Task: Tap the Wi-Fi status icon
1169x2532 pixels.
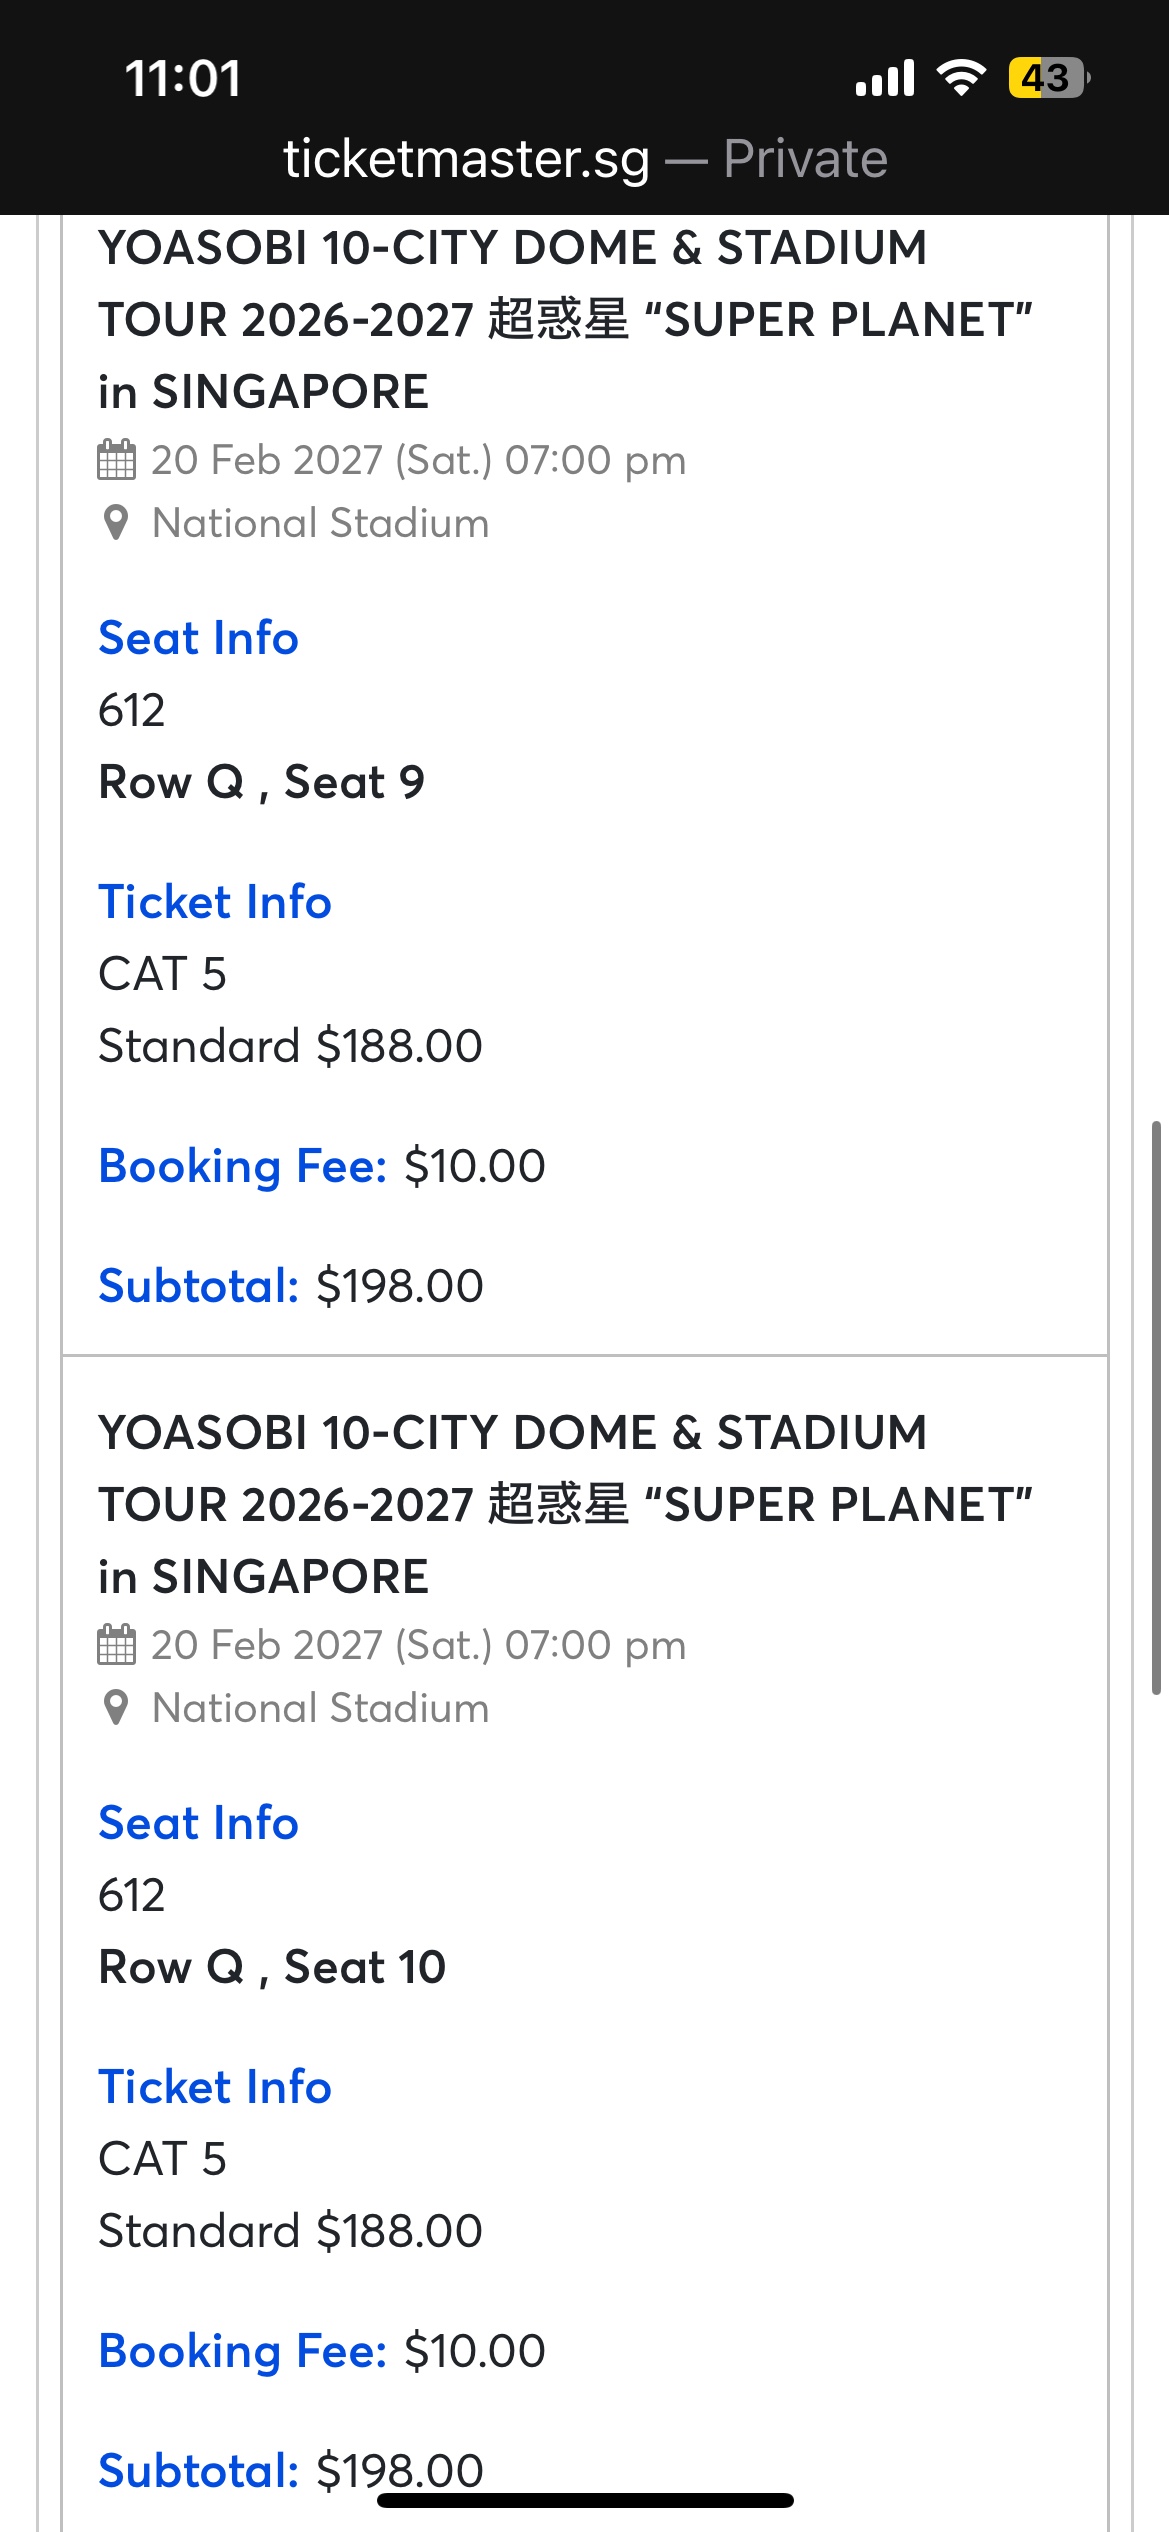Action: [961, 78]
